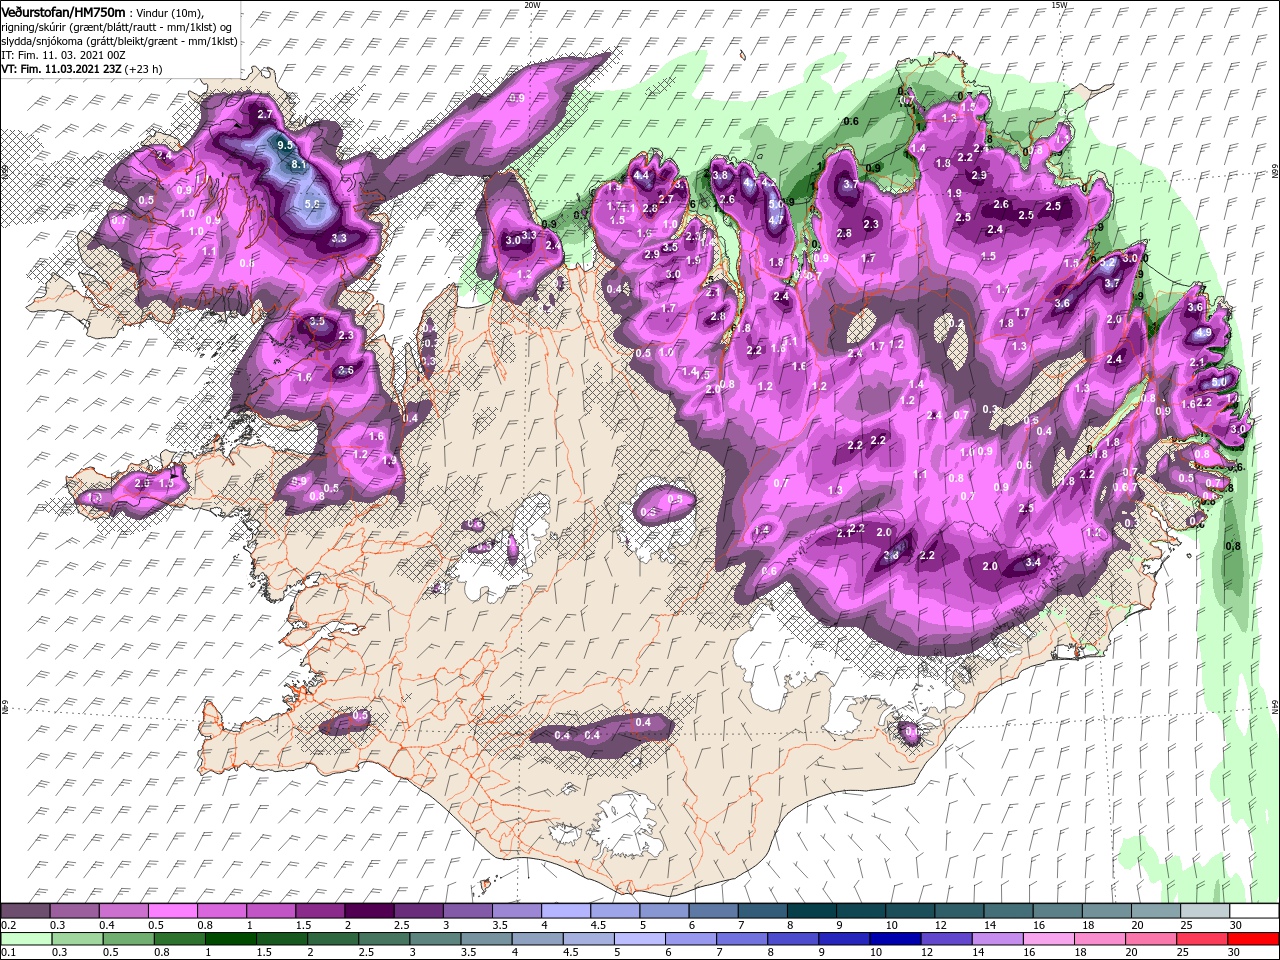Click the 20W longitude label
The image size is (1280, 960).
coord(532,5)
